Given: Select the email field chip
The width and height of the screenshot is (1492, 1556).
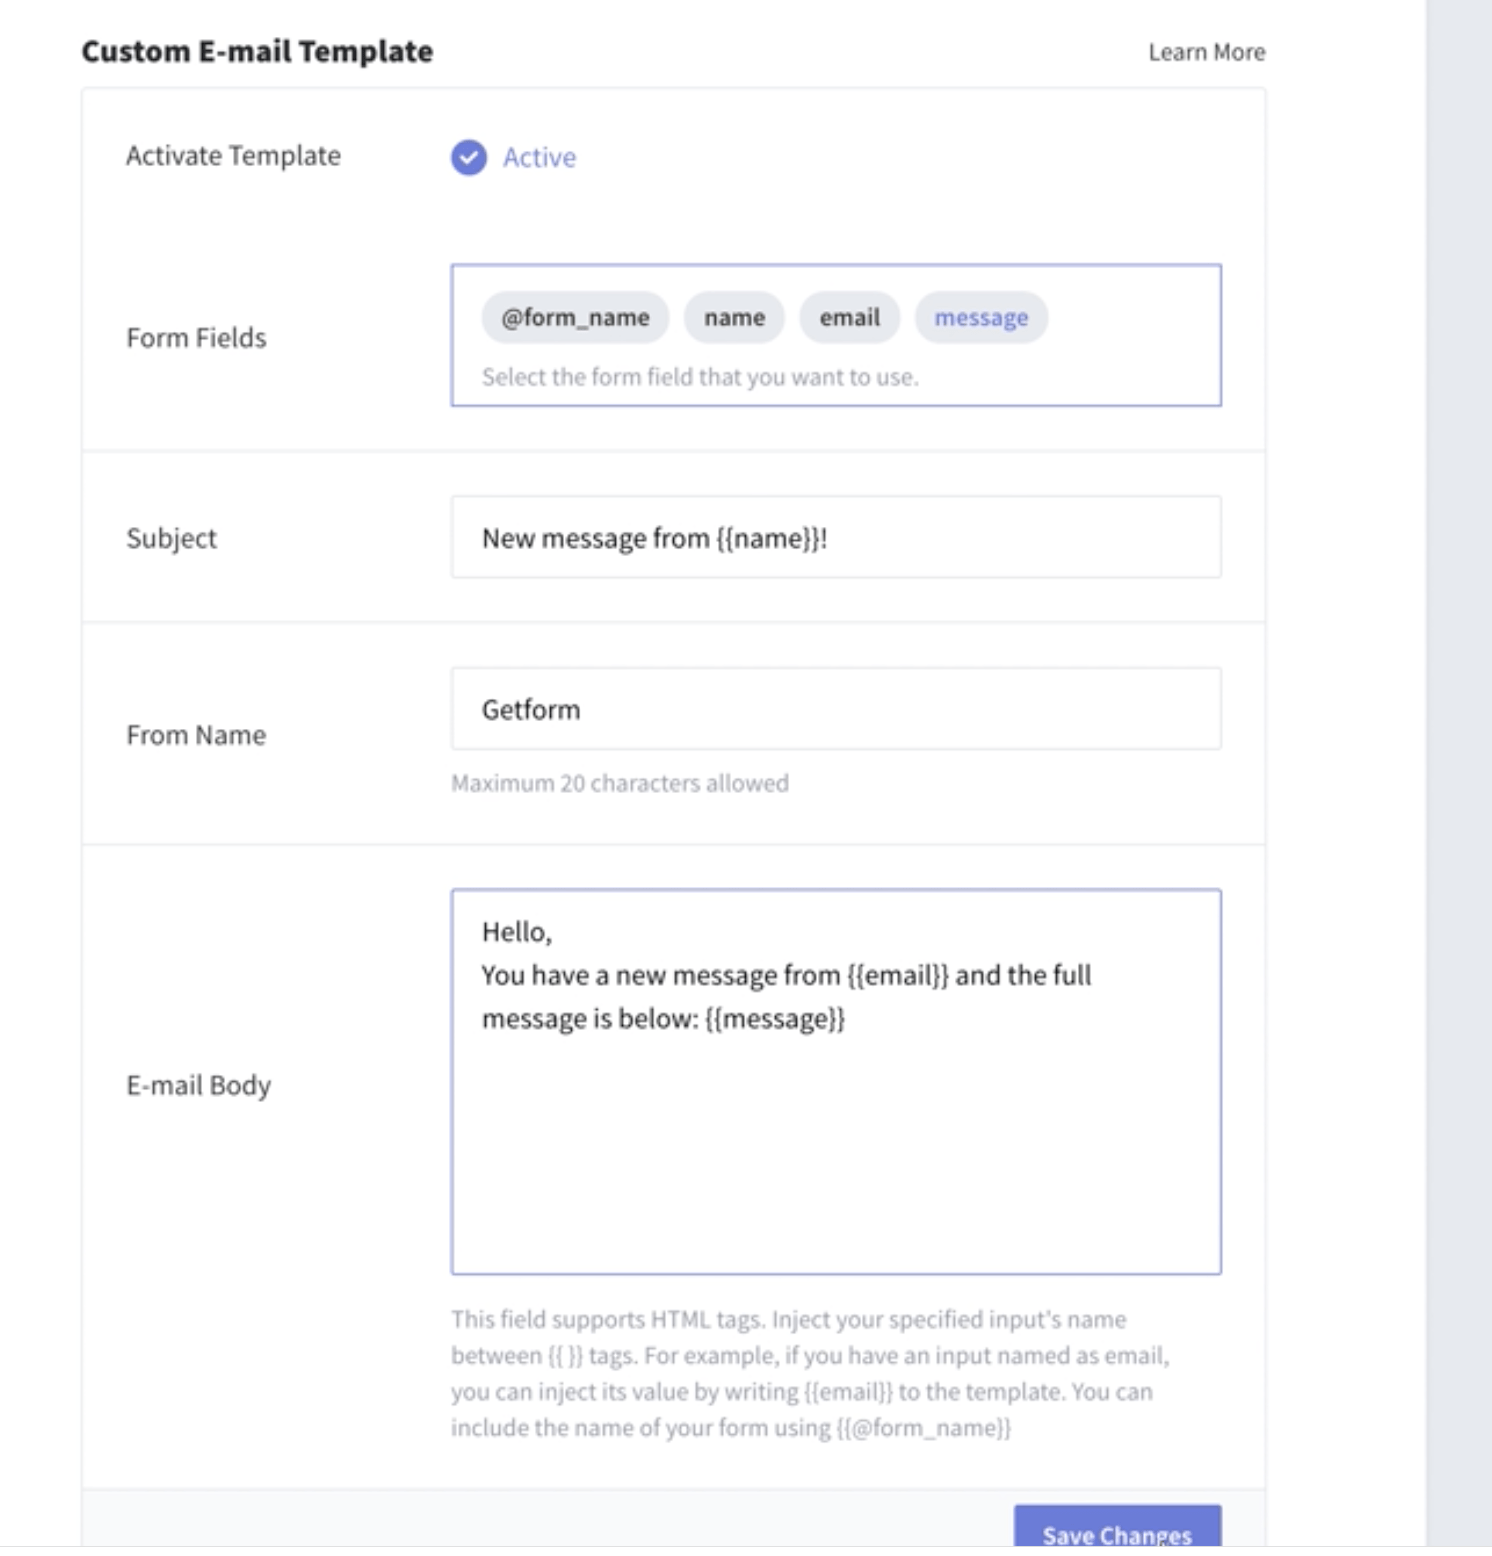Looking at the screenshot, I should (x=850, y=317).
